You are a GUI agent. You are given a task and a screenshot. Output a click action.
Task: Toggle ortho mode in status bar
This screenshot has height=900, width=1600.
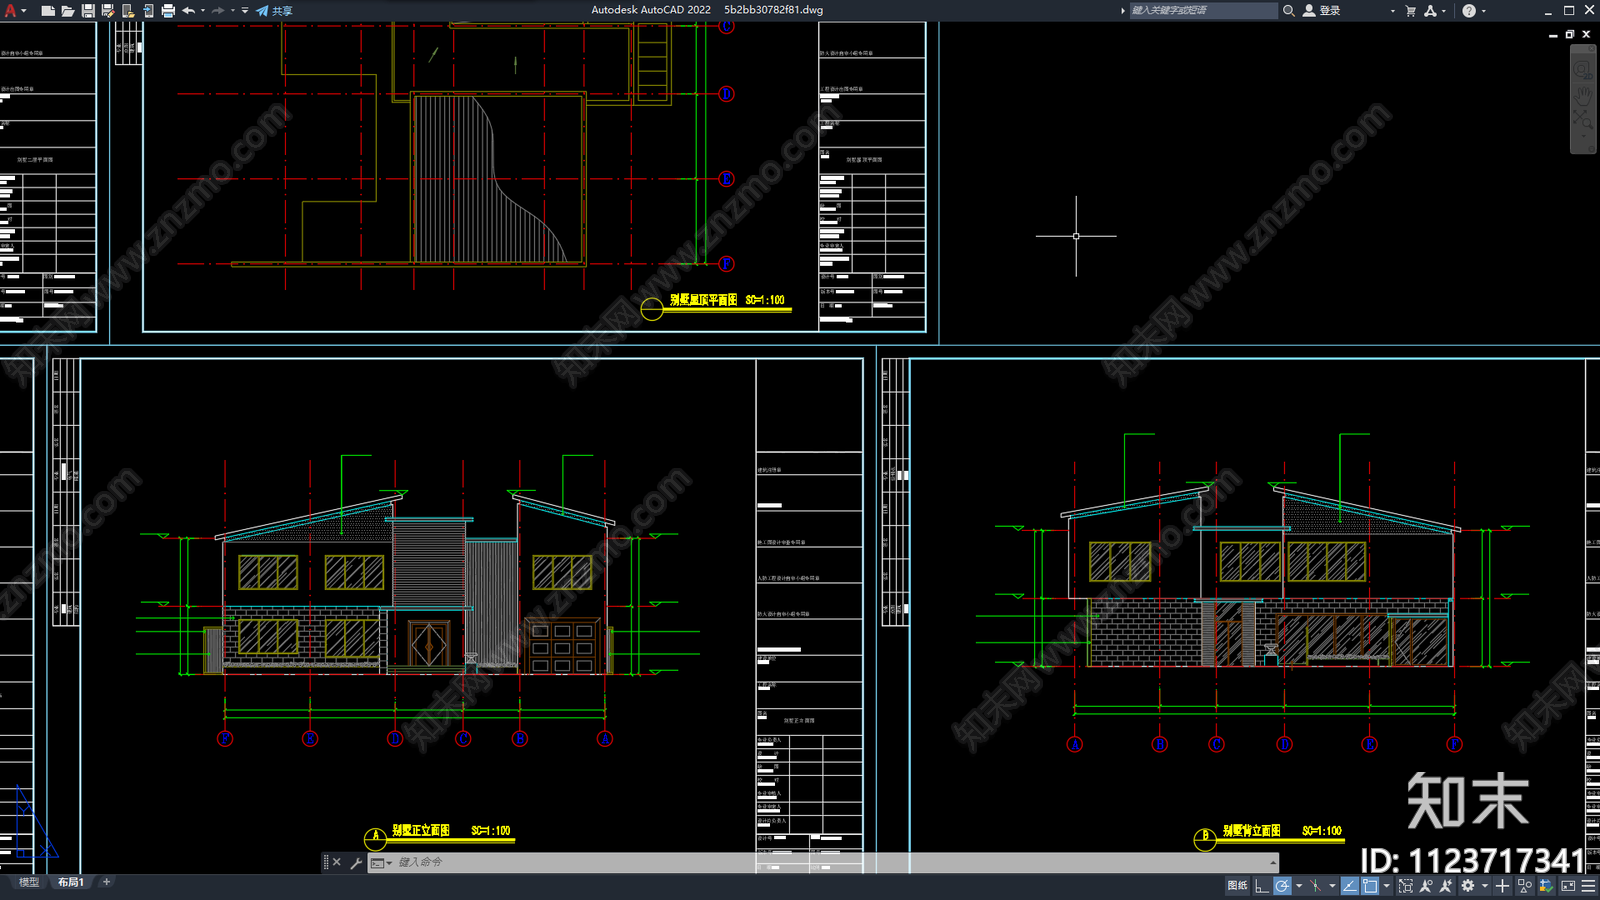[1262, 886]
